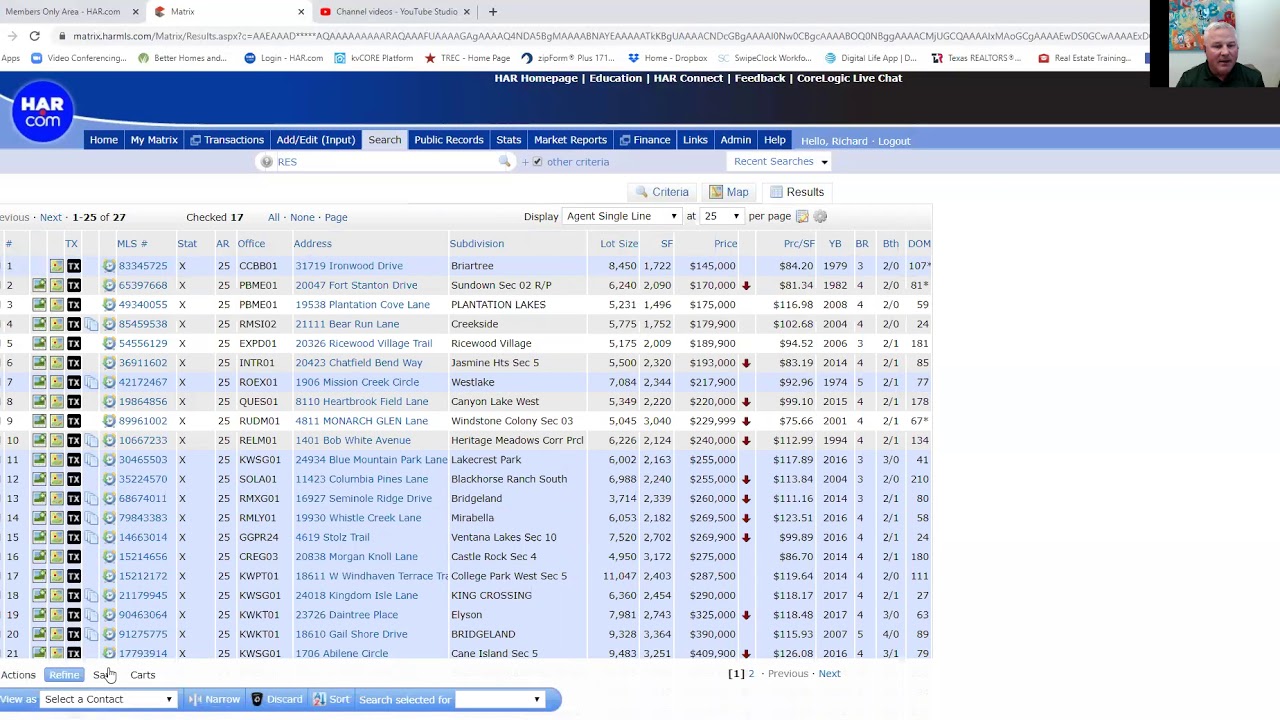Viewport: 1280px width, 720px height.
Task: Open history clock icon for listing 19864856
Action: click(109, 402)
